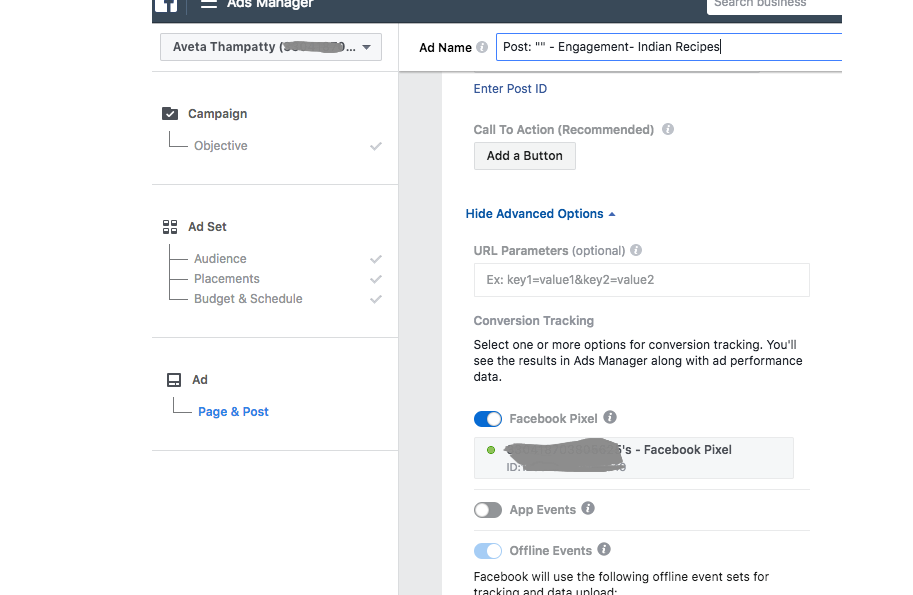Click the Offline Events info icon
Viewport: 913px width, 595px height.
pos(604,549)
